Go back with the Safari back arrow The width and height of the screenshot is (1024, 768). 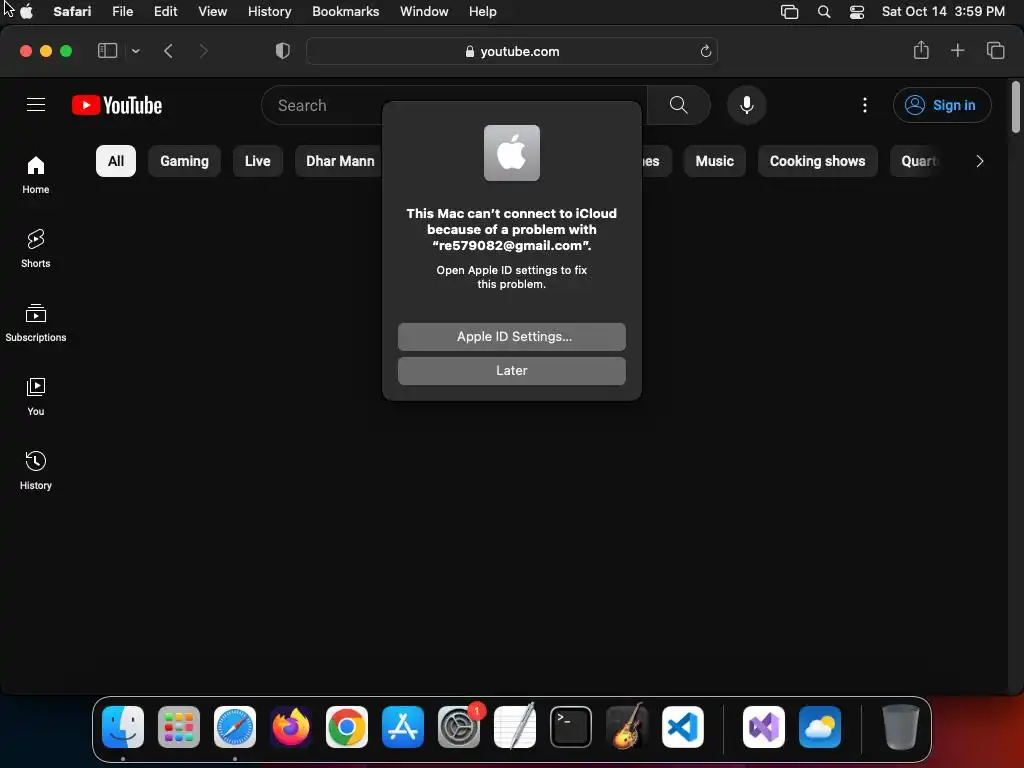168,51
